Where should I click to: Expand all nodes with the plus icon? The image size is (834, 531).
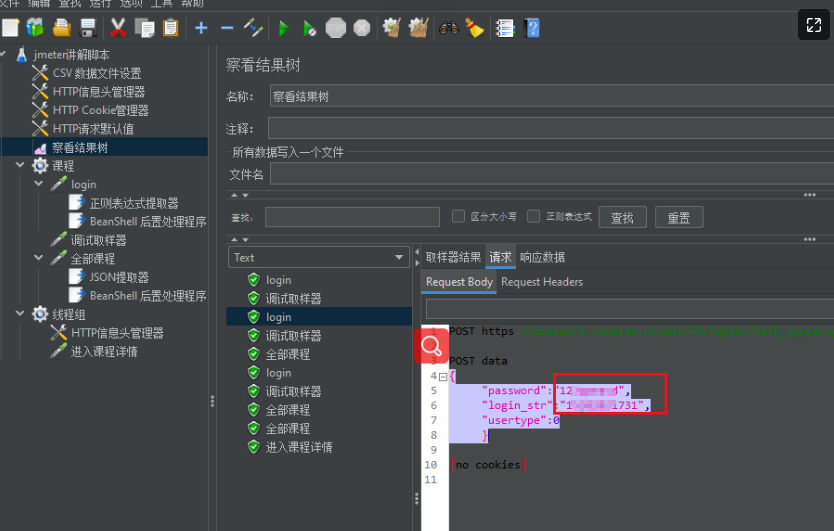[201, 28]
